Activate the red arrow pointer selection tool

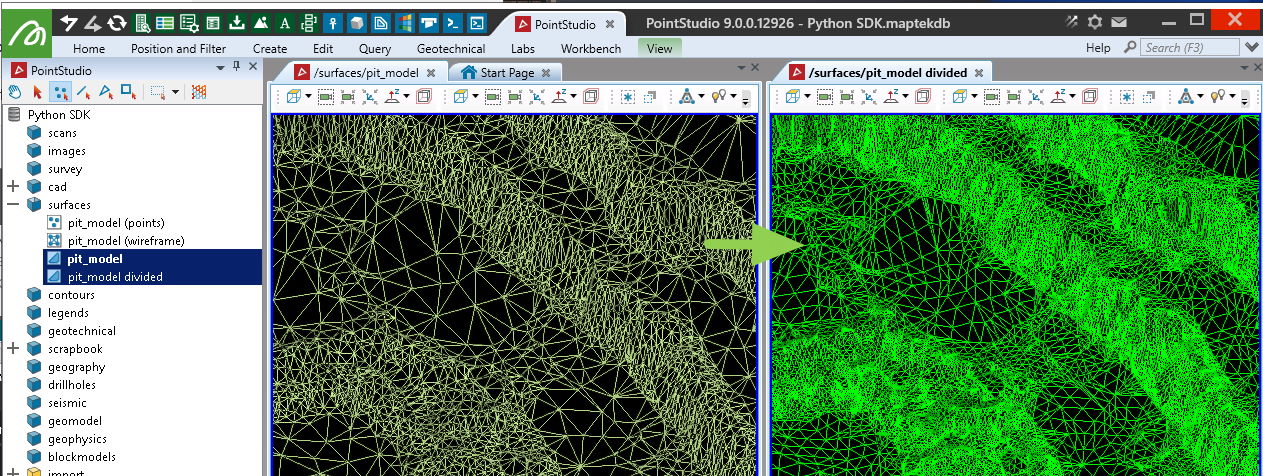tap(38, 91)
